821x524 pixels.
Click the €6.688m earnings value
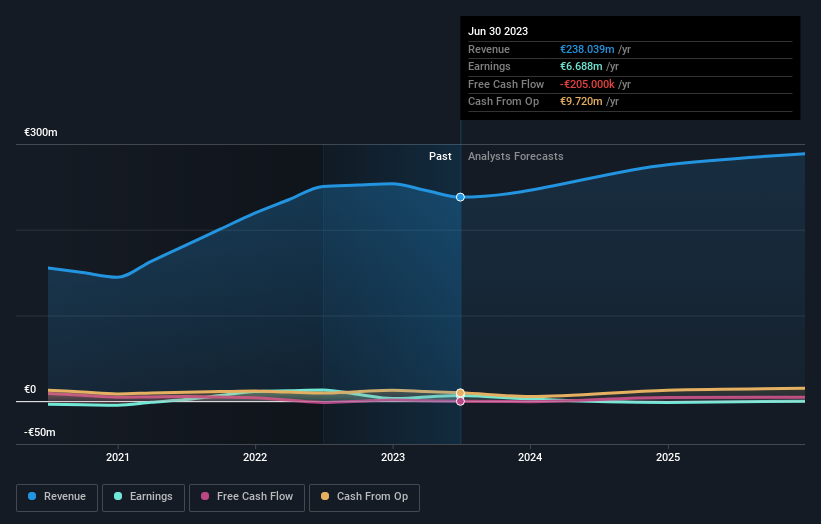pyautogui.click(x=581, y=66)
